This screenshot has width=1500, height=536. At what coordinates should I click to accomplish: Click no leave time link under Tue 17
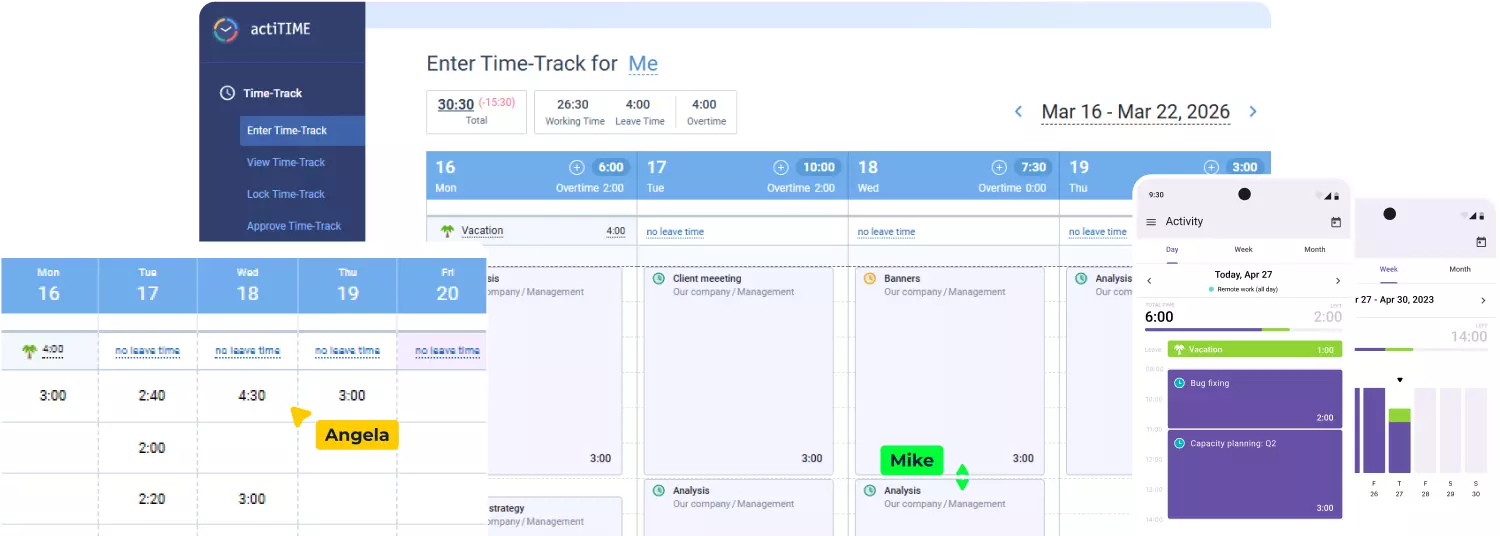(x=675, y=232)
